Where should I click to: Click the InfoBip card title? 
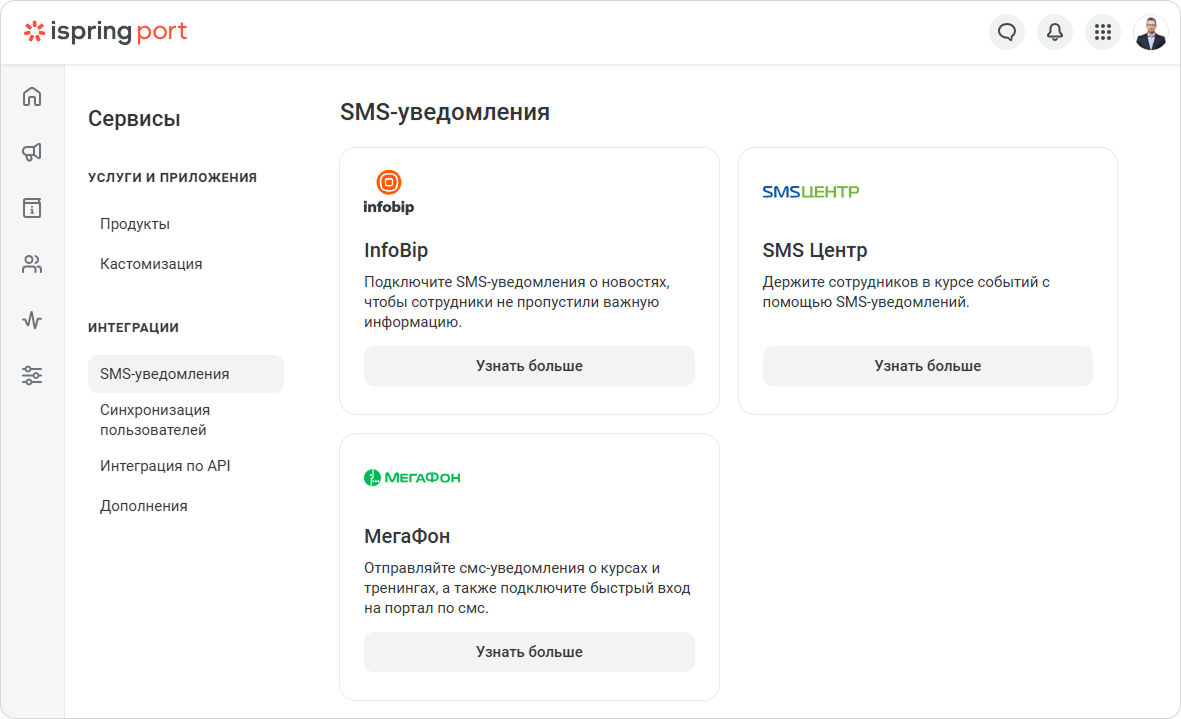(395, 250)
